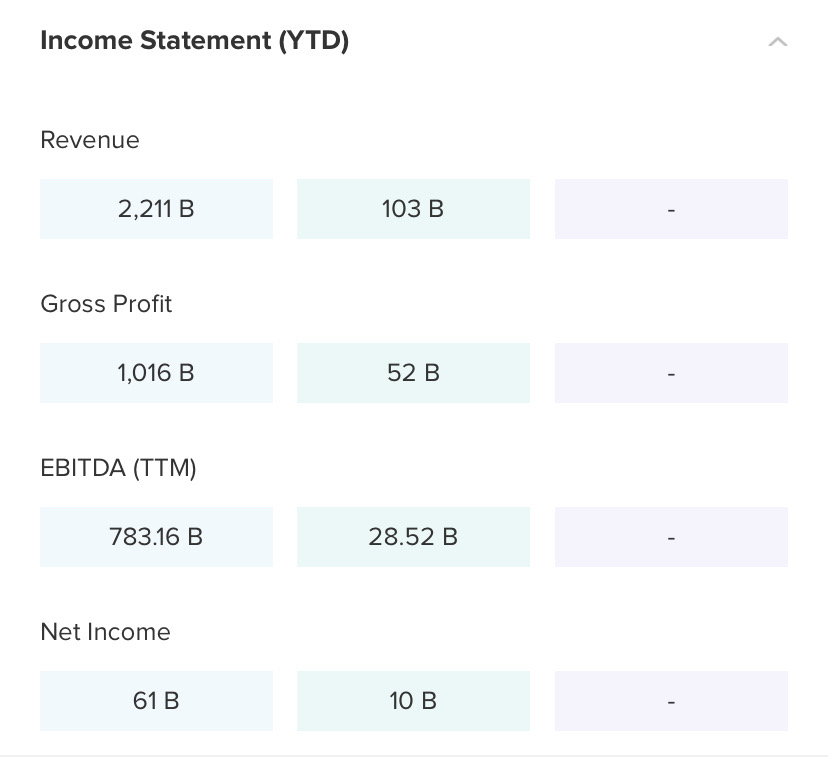The image size is (828, 772).
Task: Click the empty dash cell for Revenue
Action: click(x=671, y=209)
